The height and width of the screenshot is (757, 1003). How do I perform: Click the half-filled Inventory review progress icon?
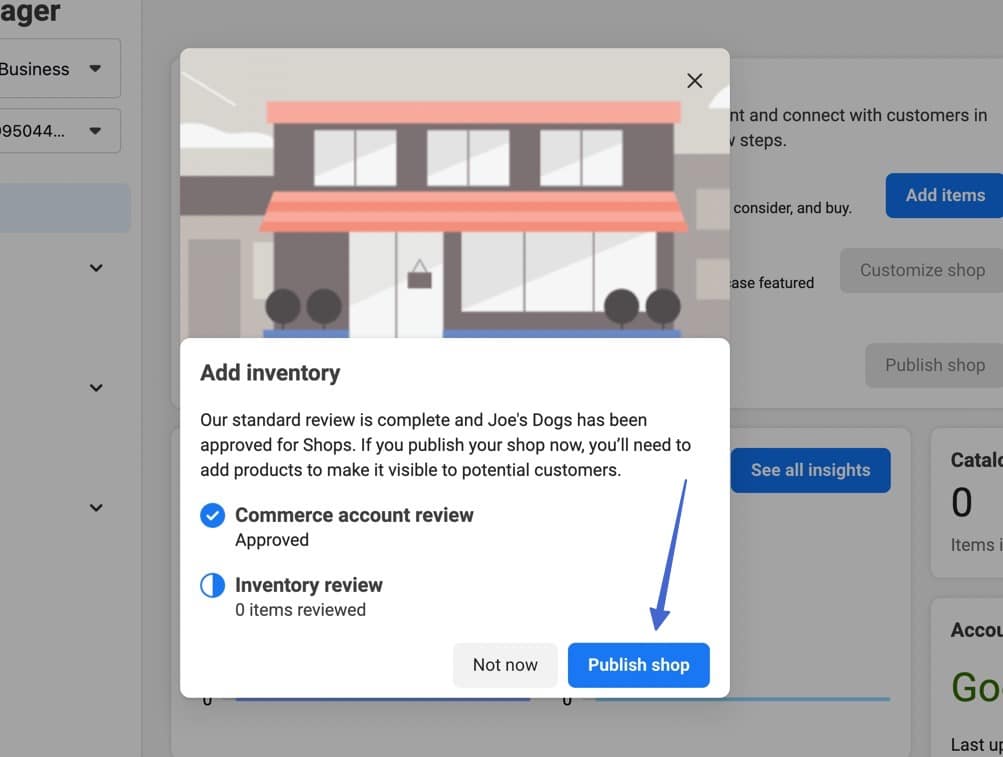[213, 585]
